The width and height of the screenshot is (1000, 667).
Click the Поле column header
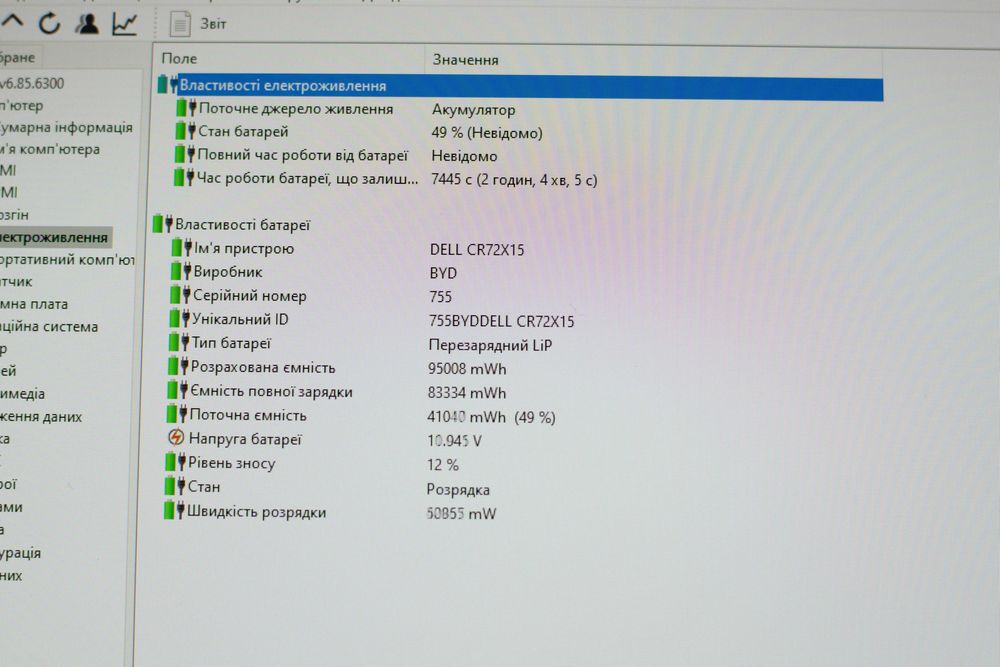point(179,59)
